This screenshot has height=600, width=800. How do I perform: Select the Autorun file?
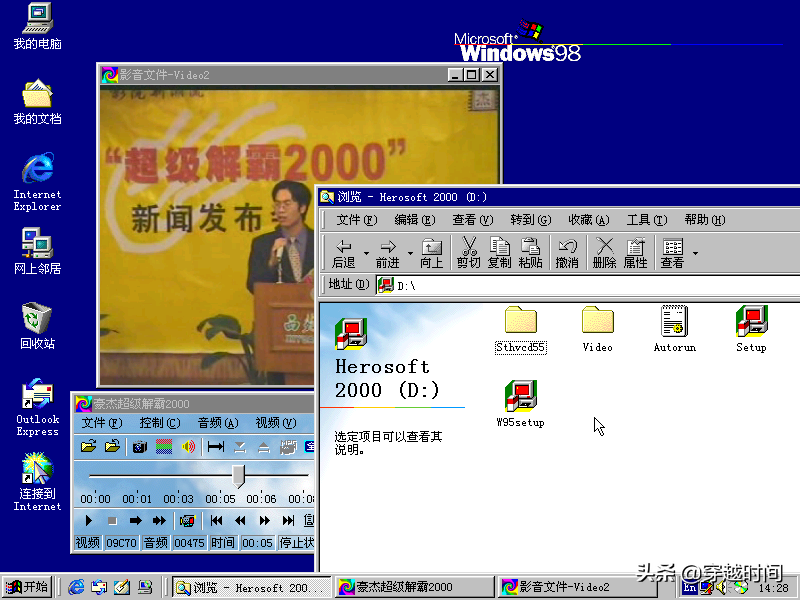tap(674, 329)
